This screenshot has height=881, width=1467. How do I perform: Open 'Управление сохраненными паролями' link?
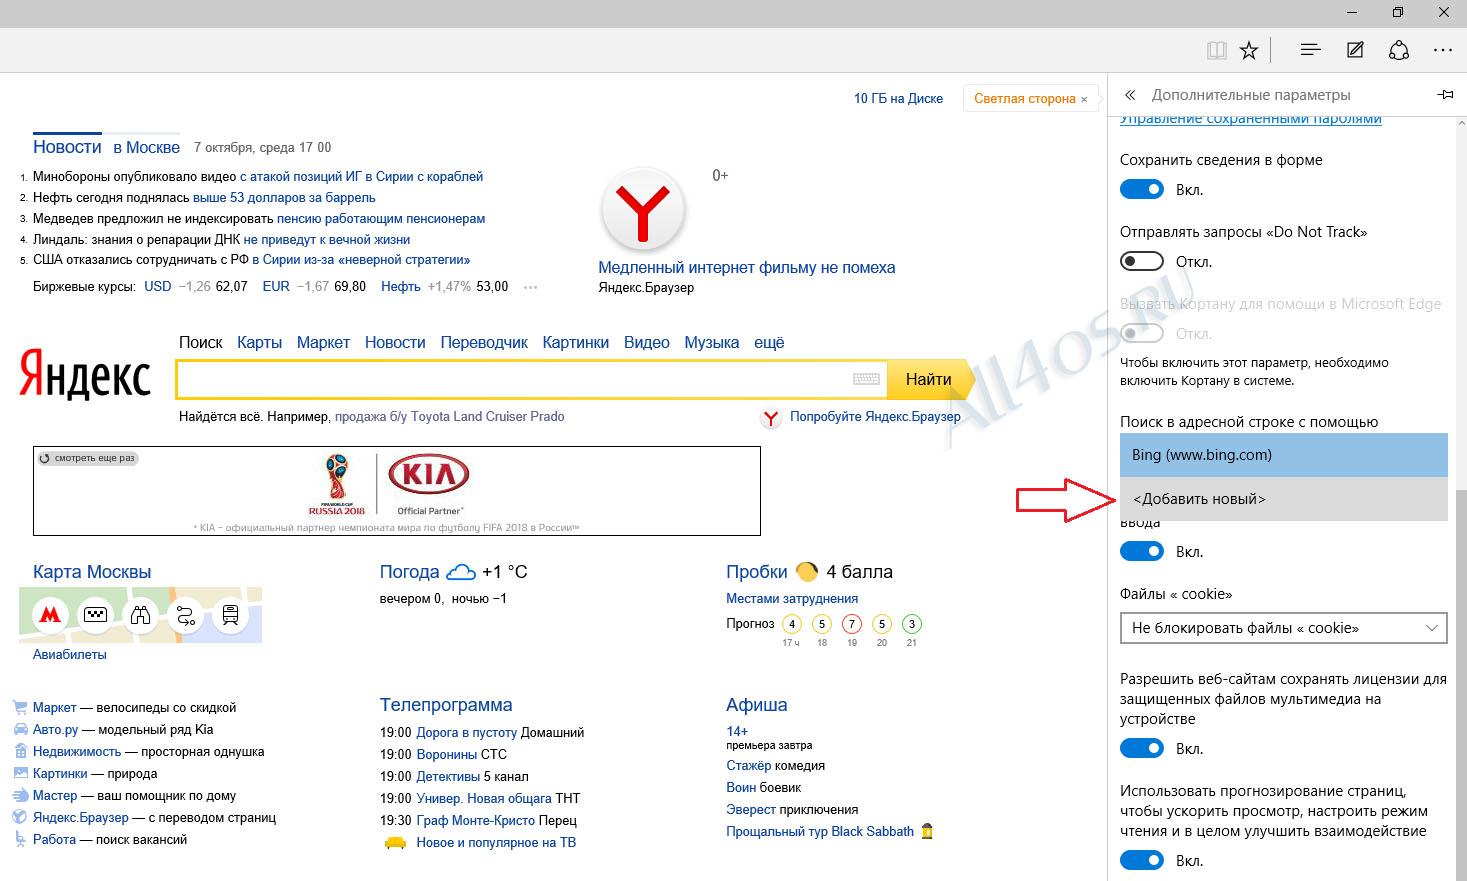pyautogui.click(x=1251, y=119)
